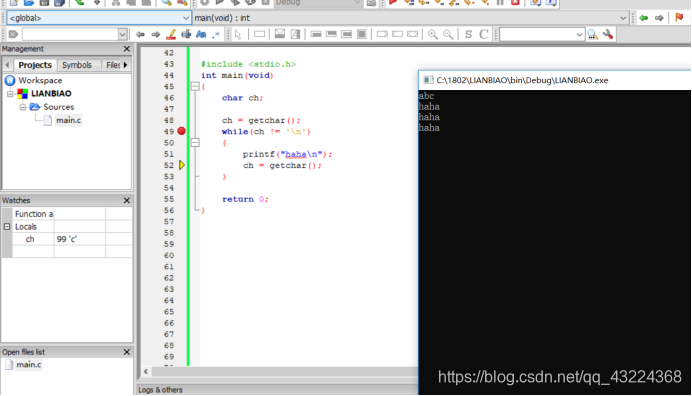Viewport: 692px width, 396px height.
Task: Choose the plain rectangle instruction tool
Action: coord(260,34)
